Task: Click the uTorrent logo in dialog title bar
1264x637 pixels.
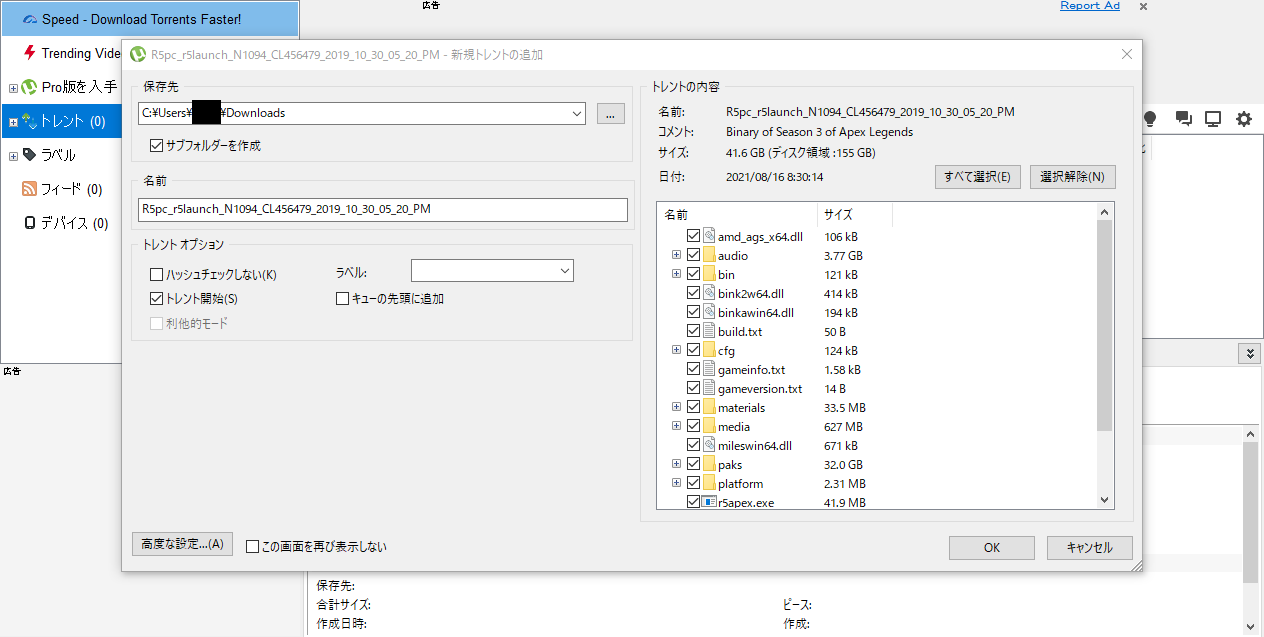Action: (138, 54)
